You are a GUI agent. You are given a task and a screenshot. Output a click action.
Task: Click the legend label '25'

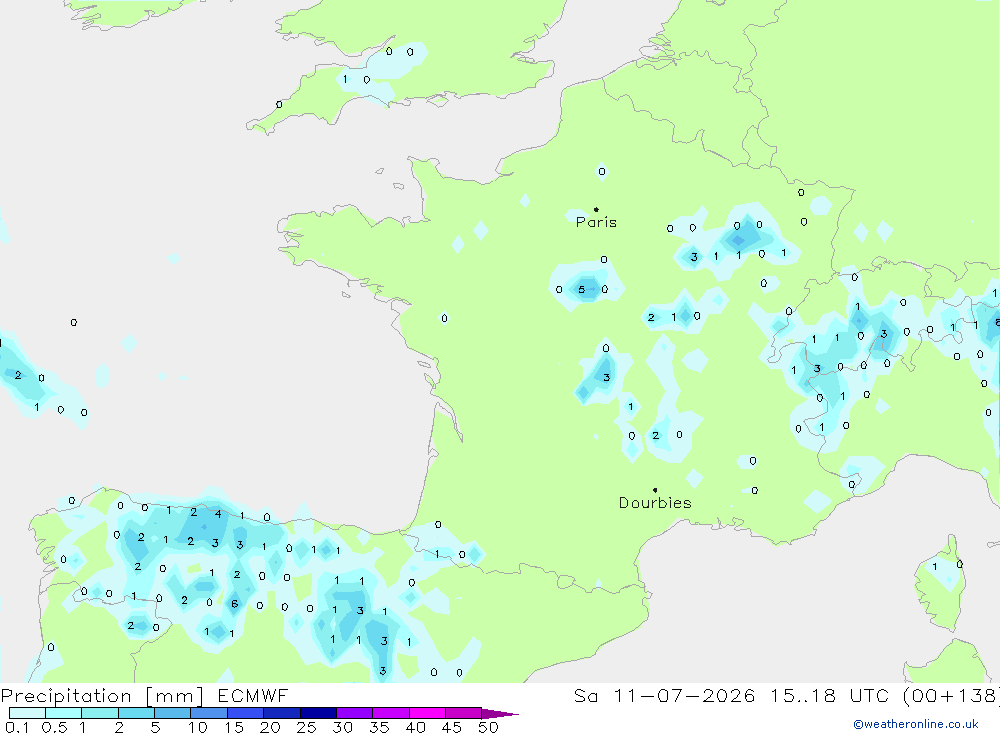pos(306,727)
